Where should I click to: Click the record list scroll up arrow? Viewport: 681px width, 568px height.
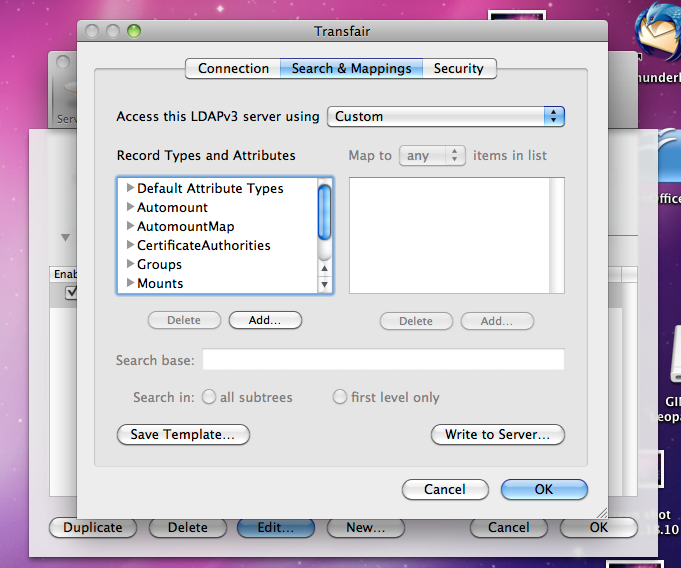coord(324,268)
